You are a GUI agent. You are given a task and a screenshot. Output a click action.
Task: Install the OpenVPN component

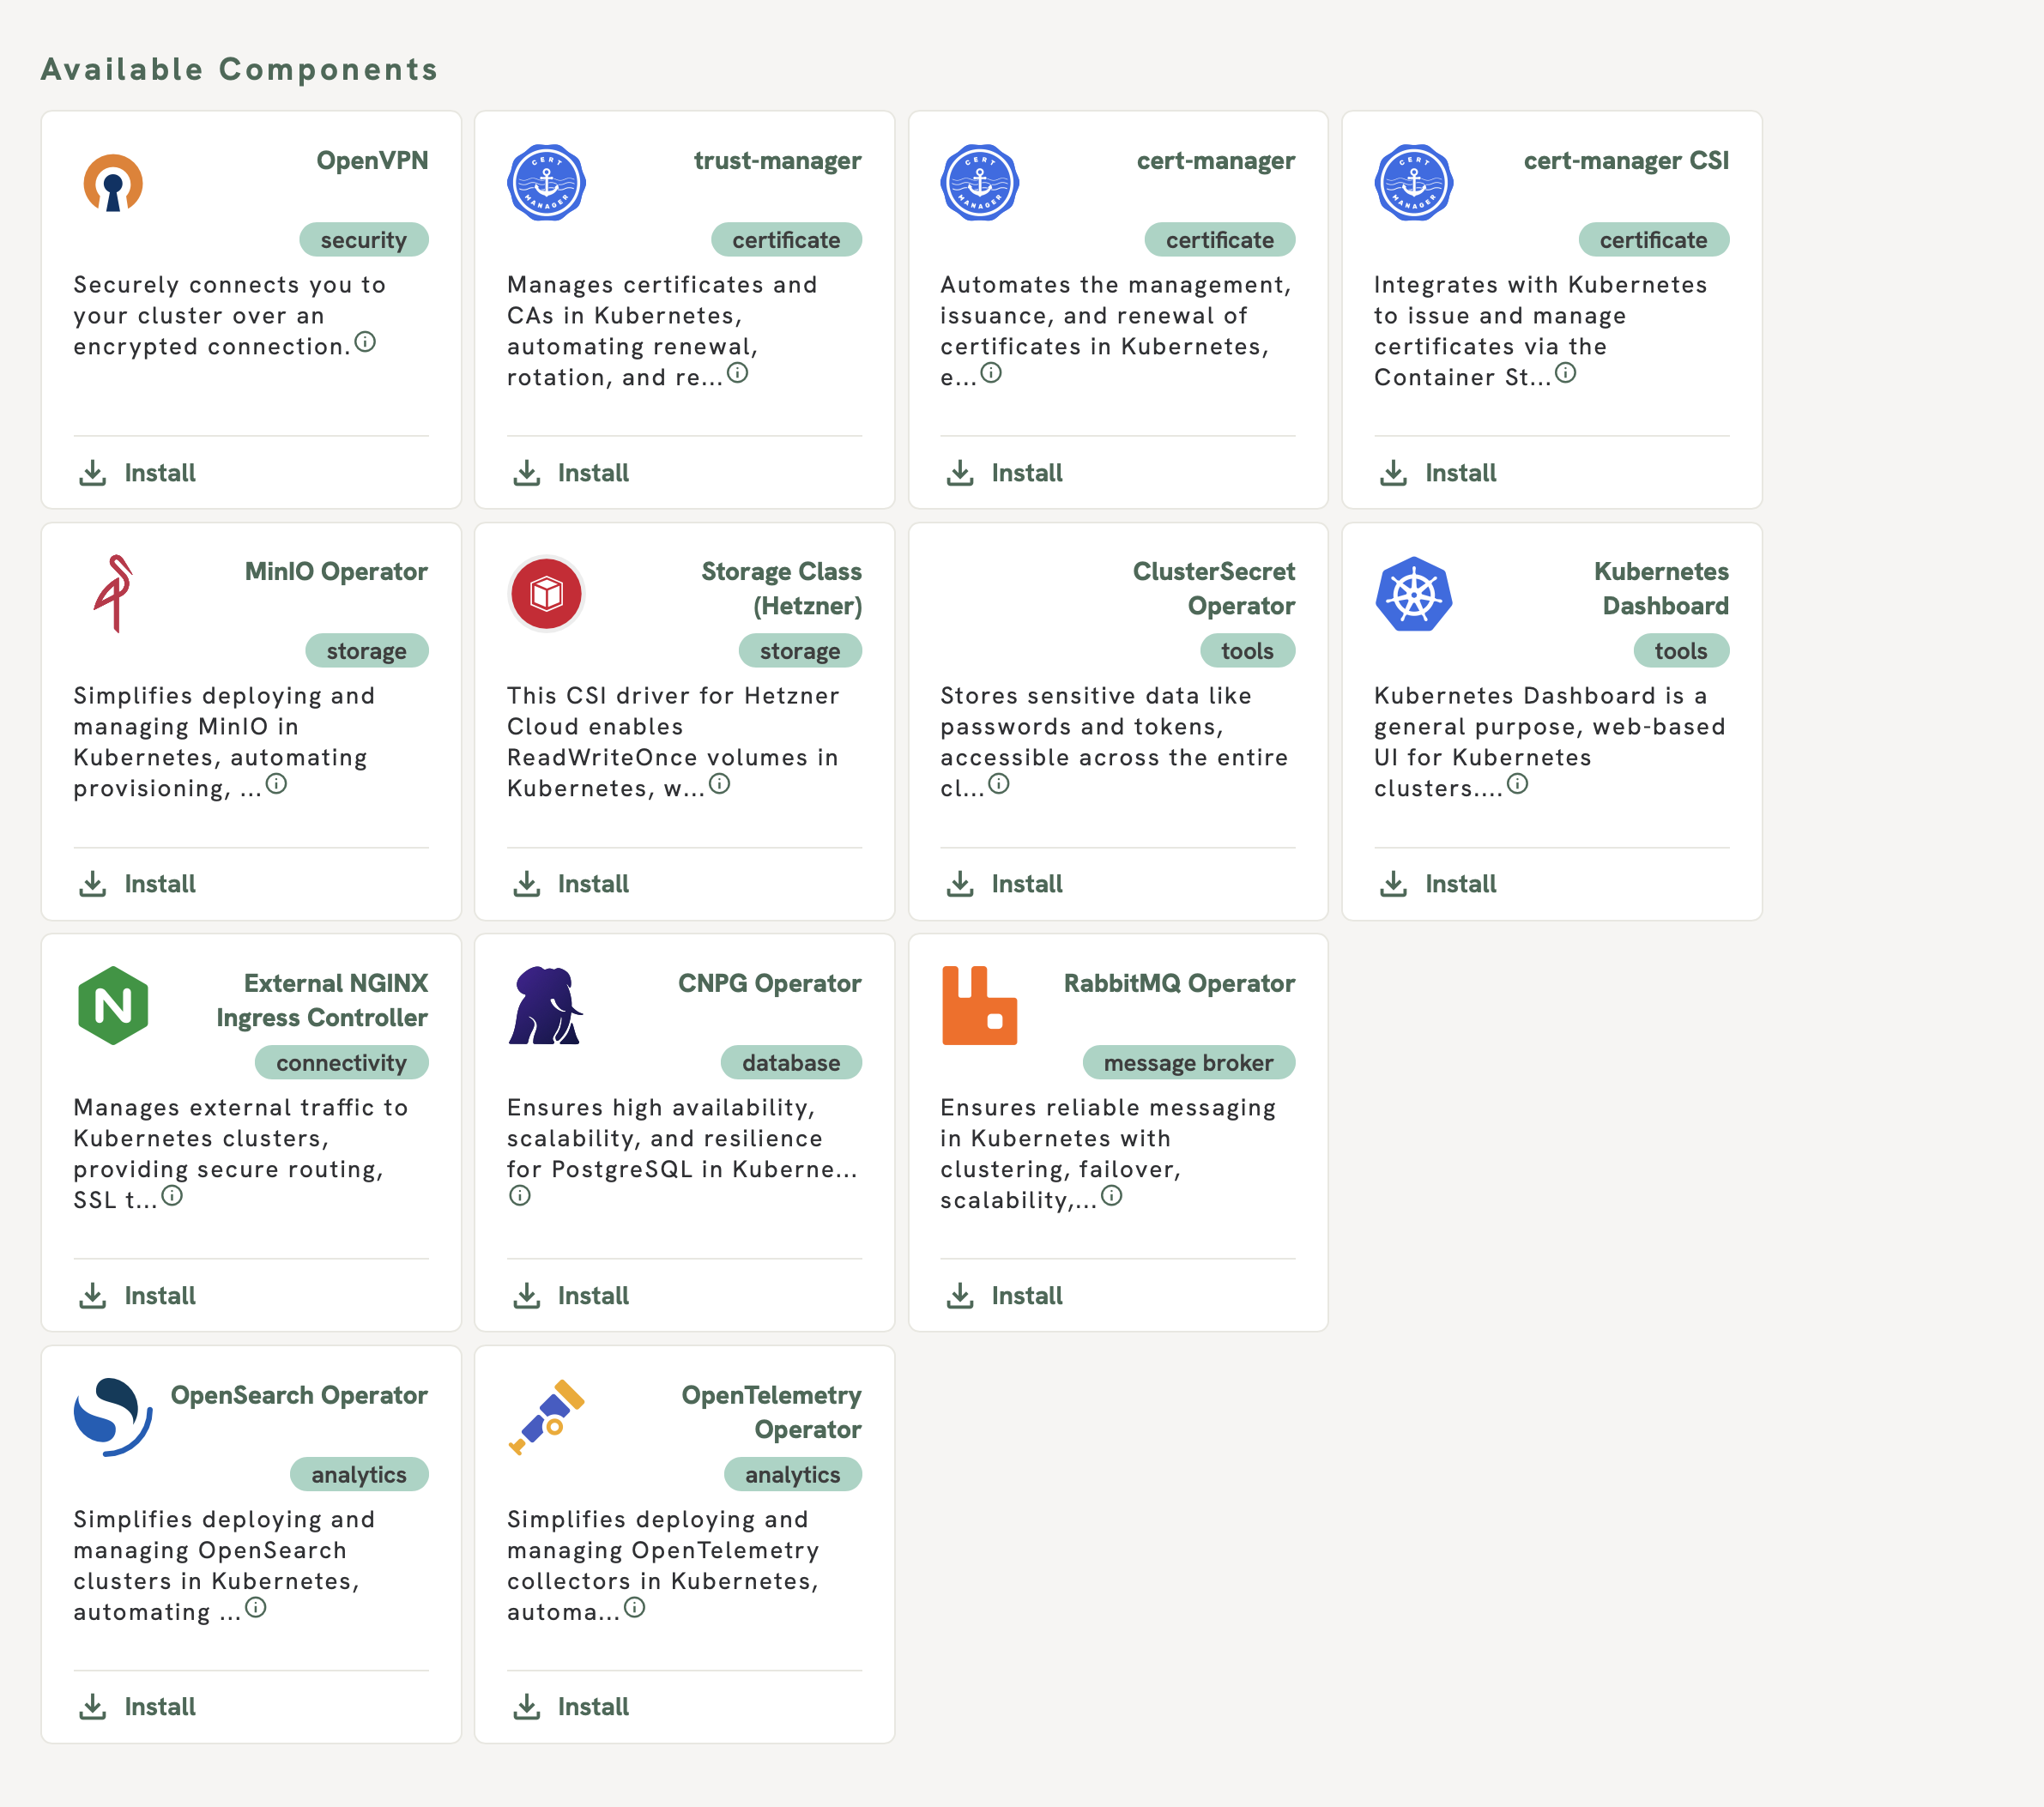click(138, 473)
